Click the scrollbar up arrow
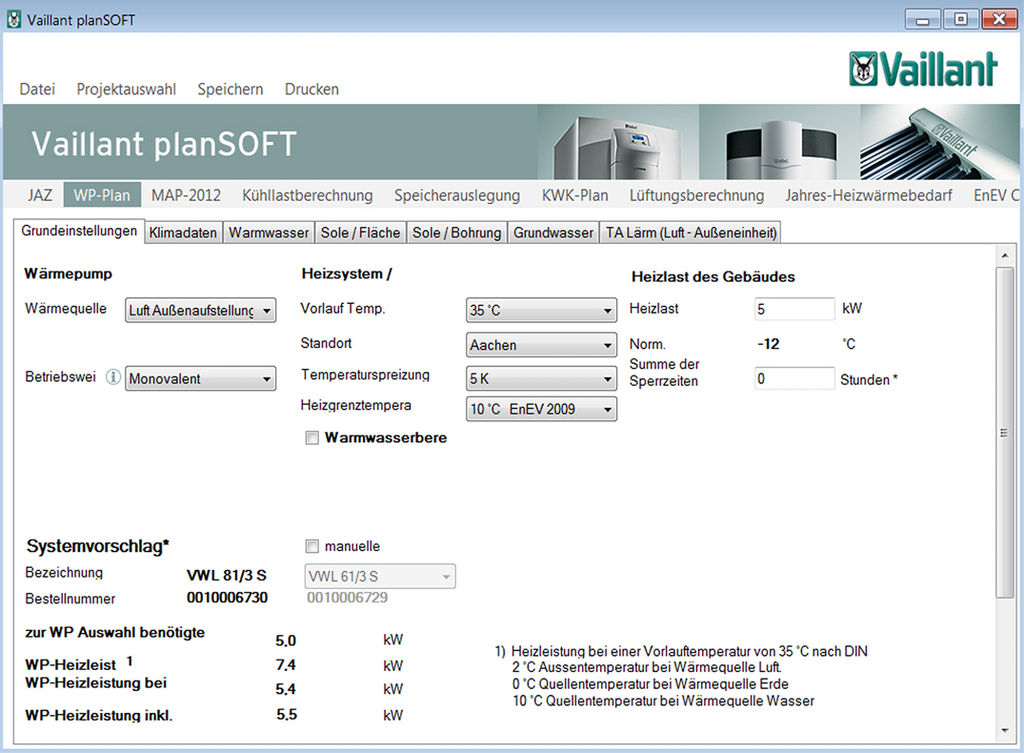 pos(1004,255)
